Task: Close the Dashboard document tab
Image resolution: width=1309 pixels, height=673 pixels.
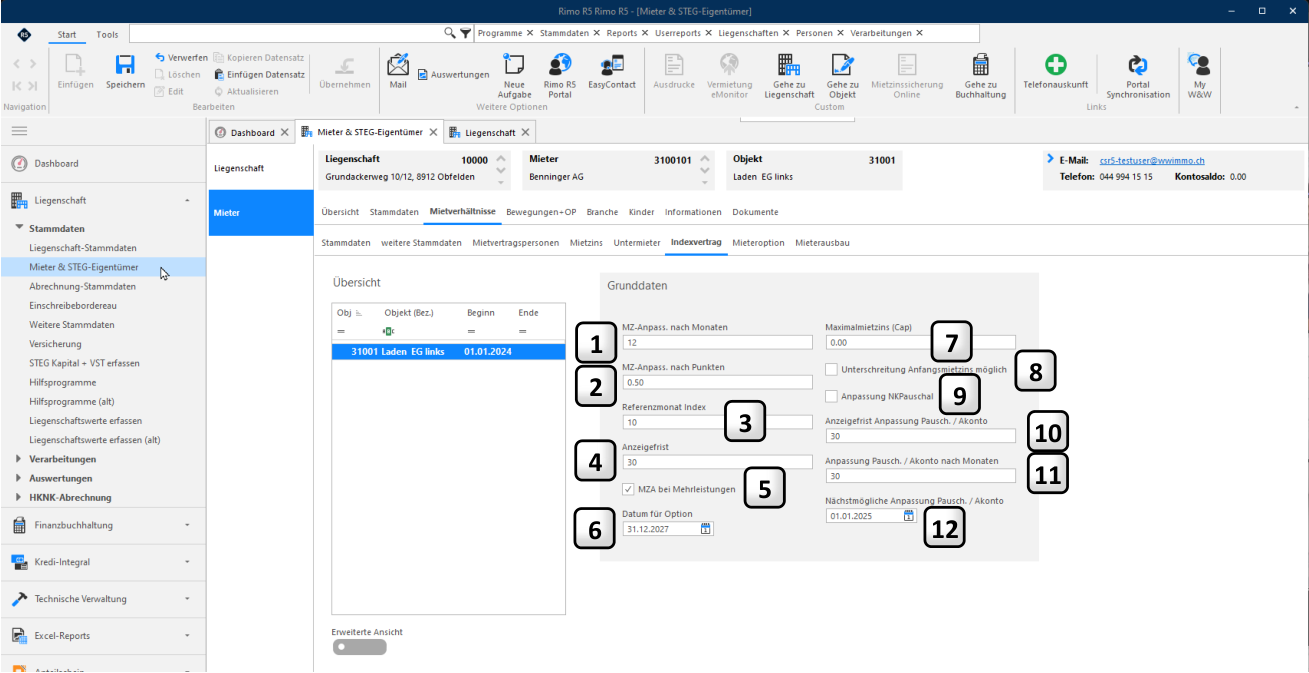Action: pyautogui.click(x=284, y=132)
